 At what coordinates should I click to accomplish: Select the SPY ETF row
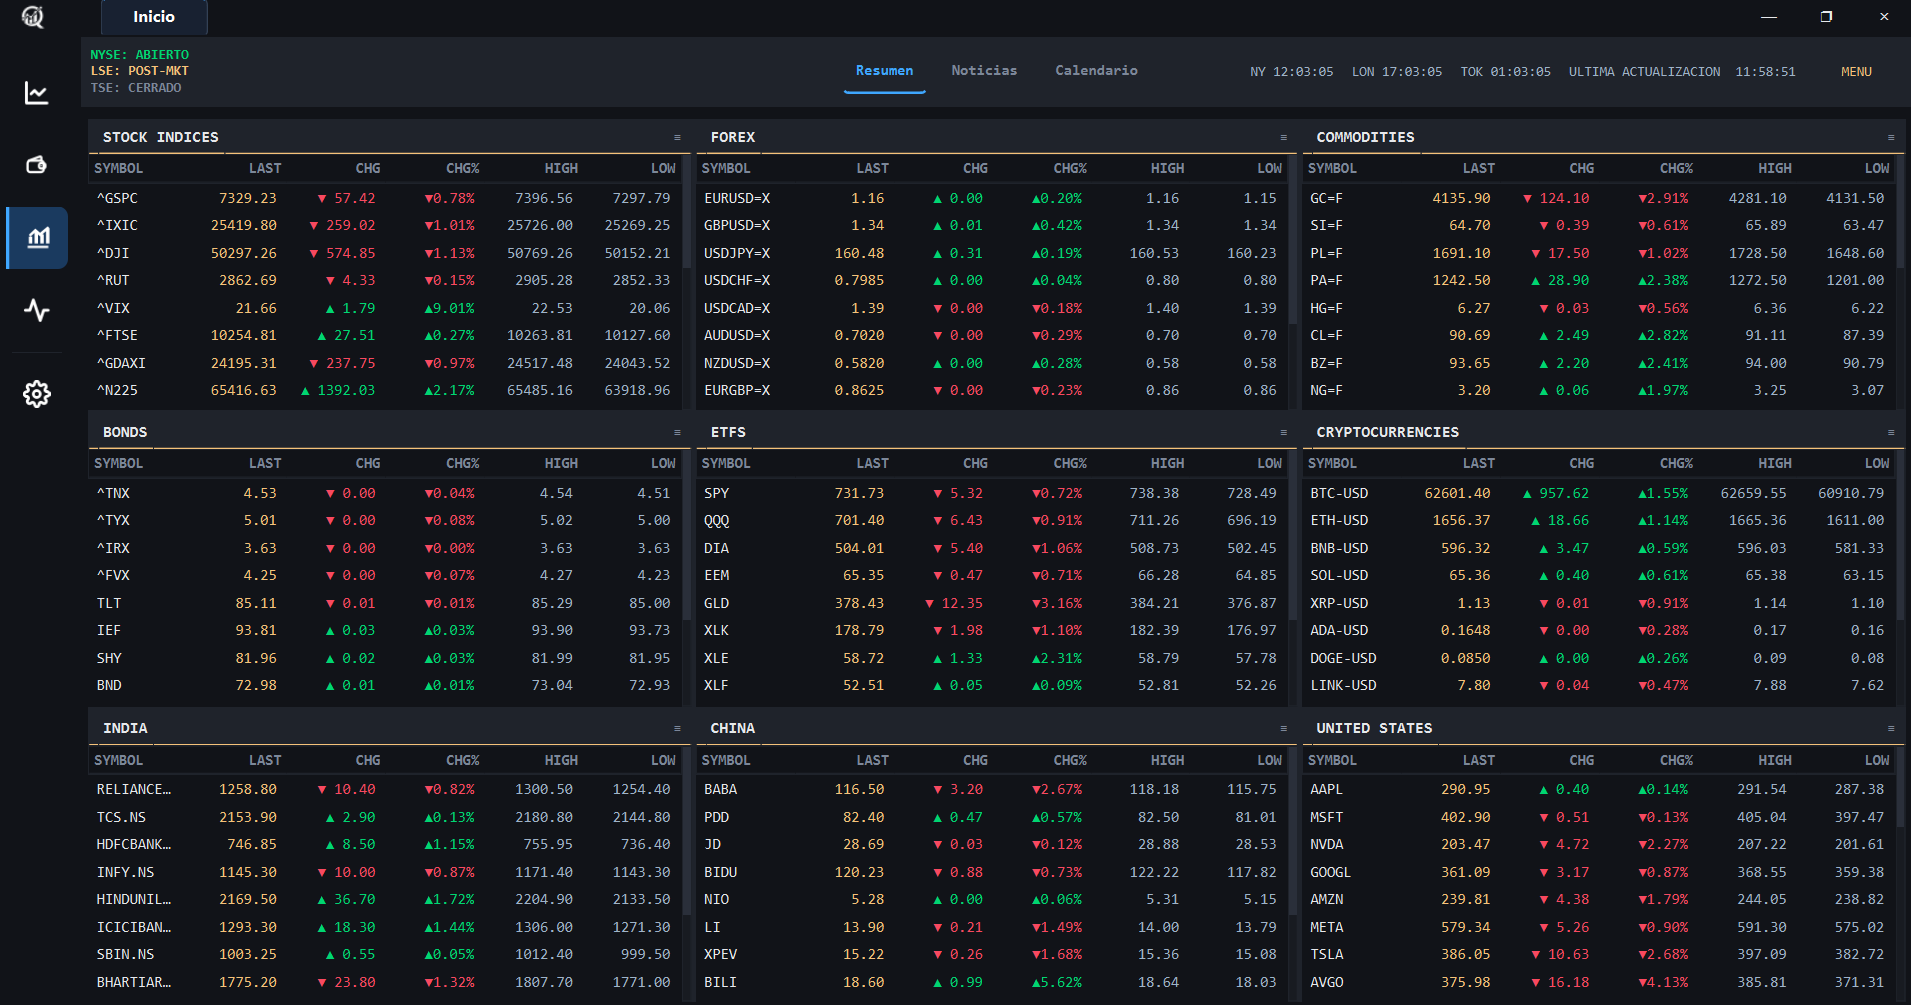[992, 493]
